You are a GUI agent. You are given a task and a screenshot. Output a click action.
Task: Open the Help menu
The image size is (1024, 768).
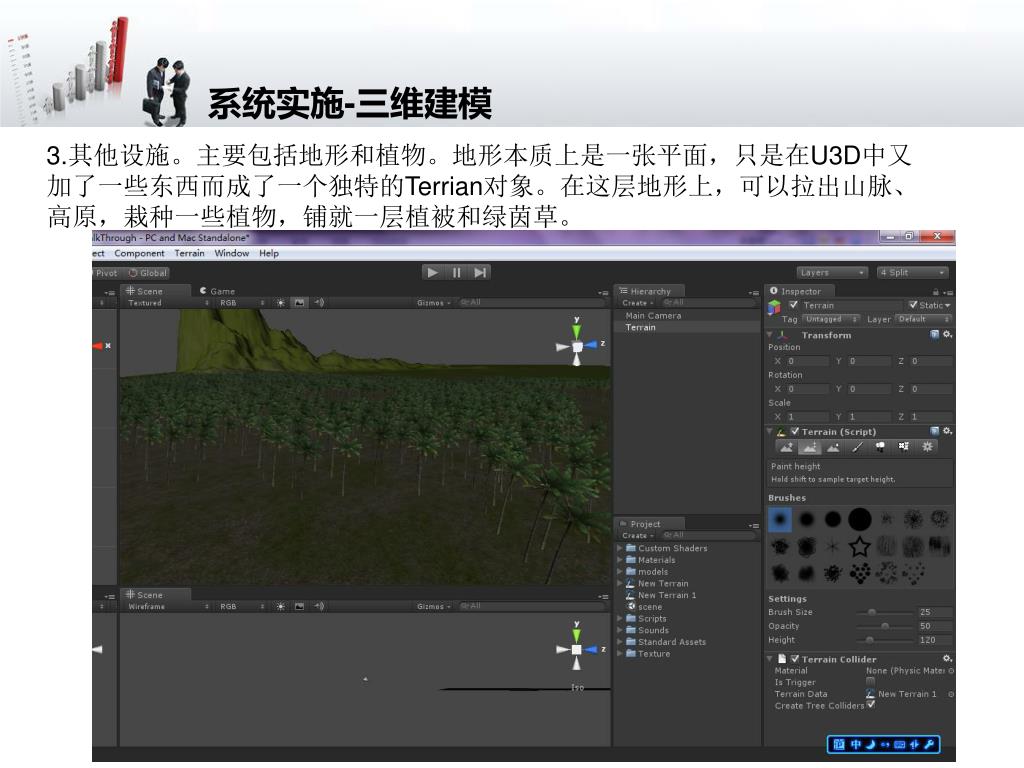point(269,253)
